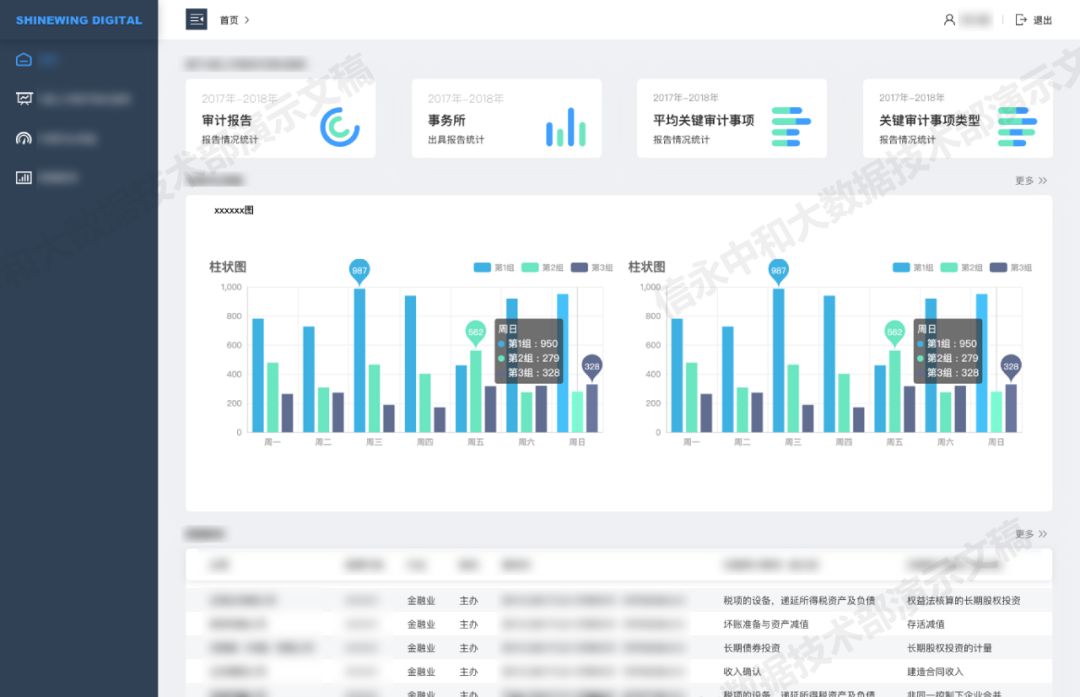
Task: Click the user profile icon
Action: [x=949, y=20]
